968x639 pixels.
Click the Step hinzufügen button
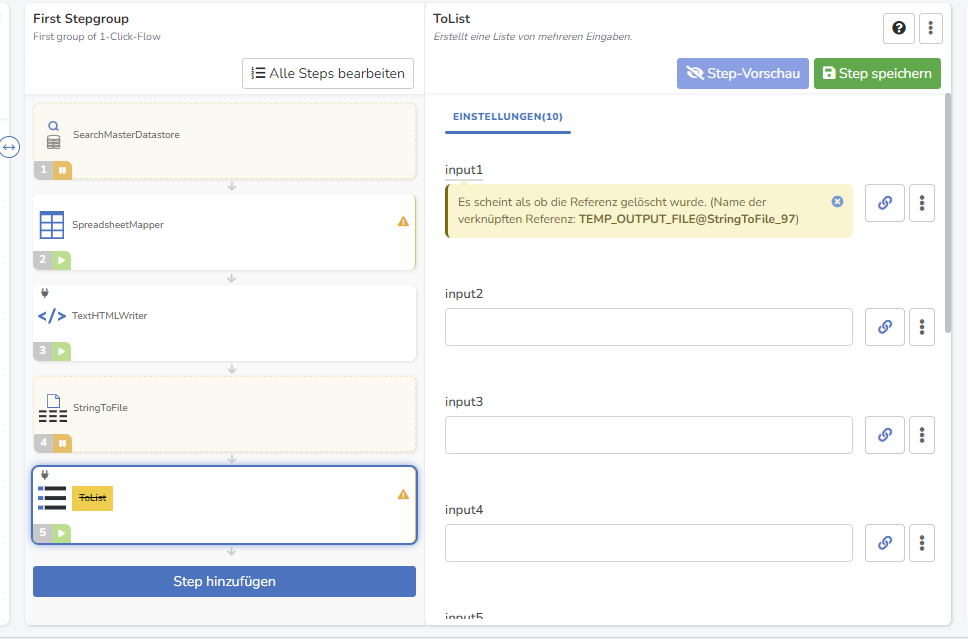(224, 582)
